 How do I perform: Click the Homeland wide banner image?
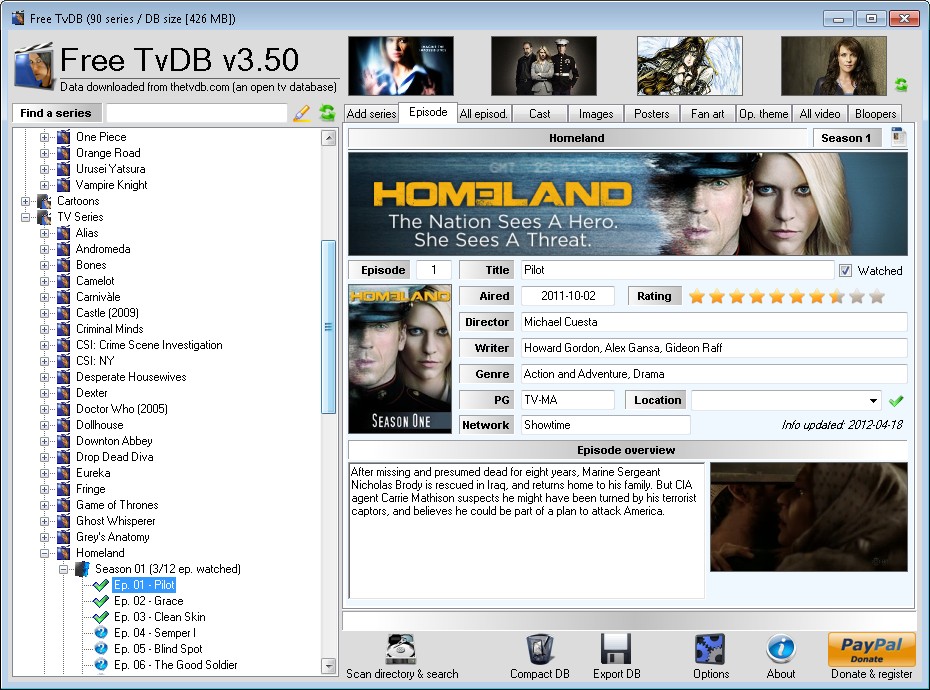tap(628, 204)
